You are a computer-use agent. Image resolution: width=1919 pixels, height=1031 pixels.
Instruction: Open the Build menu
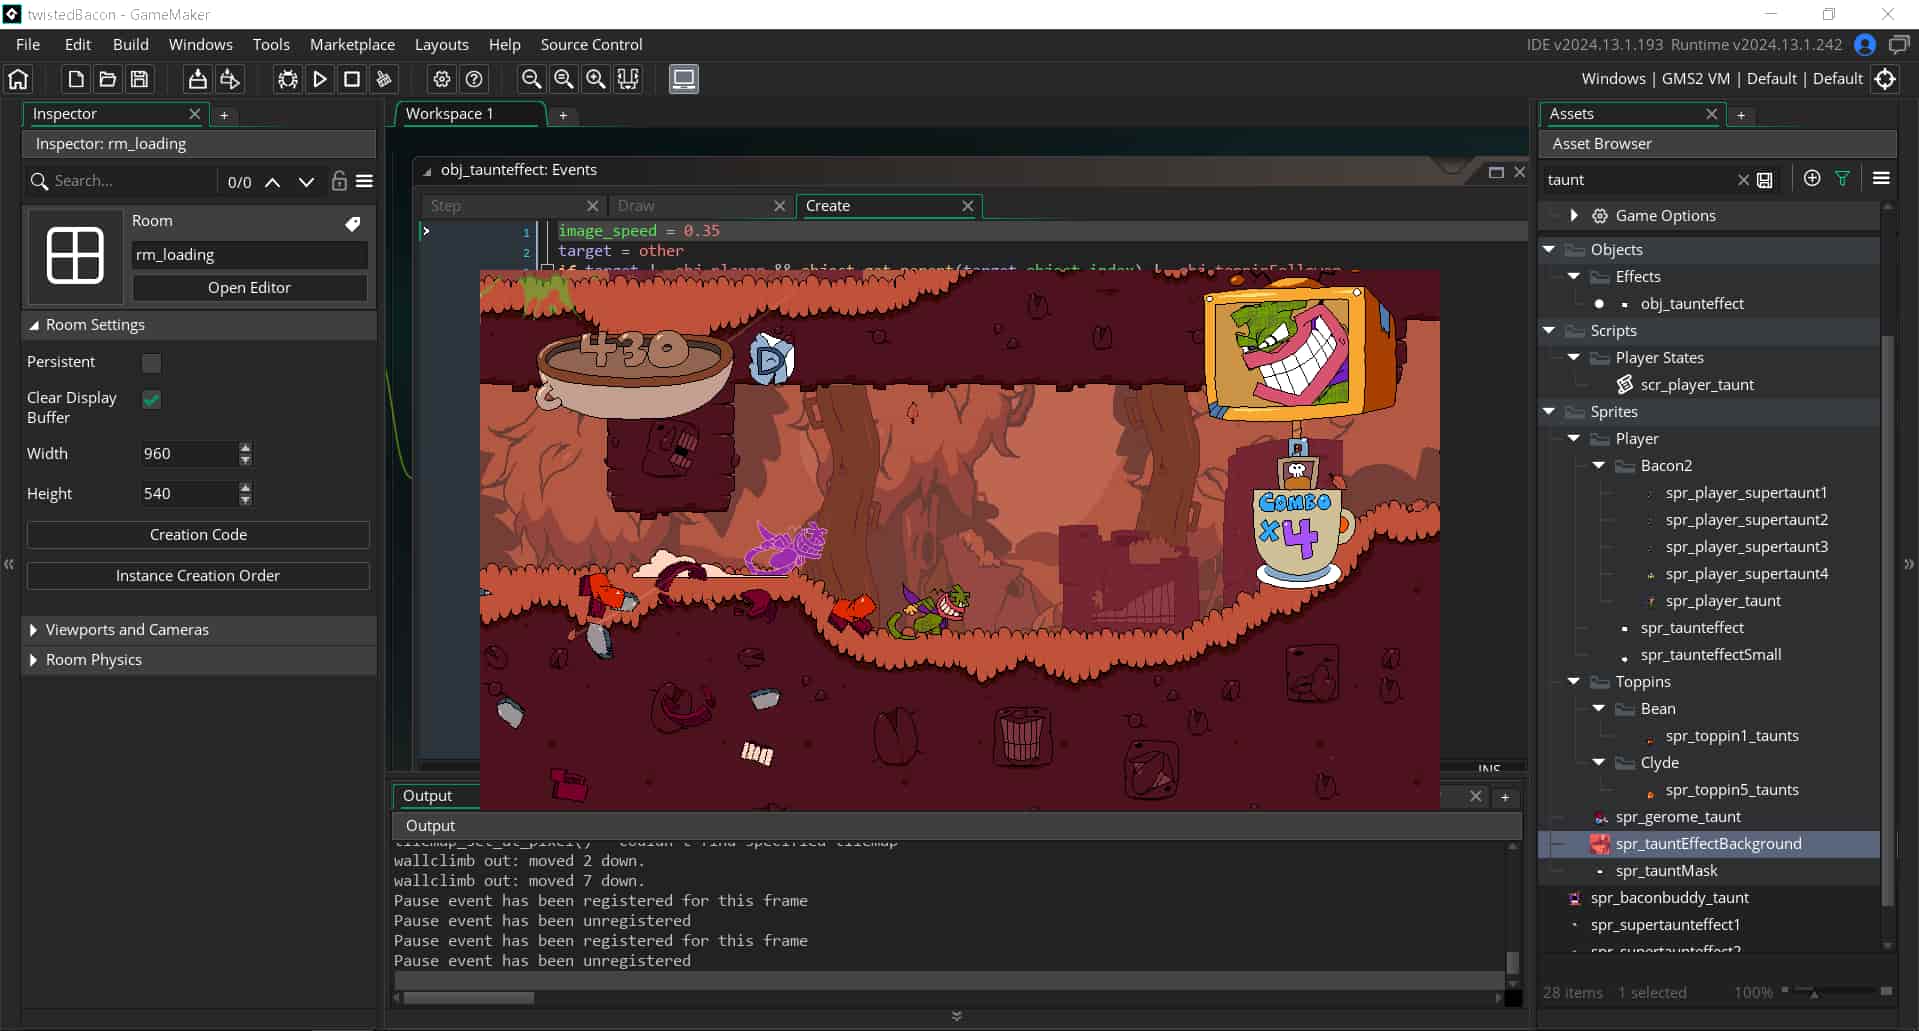click(x=130, y=44)
